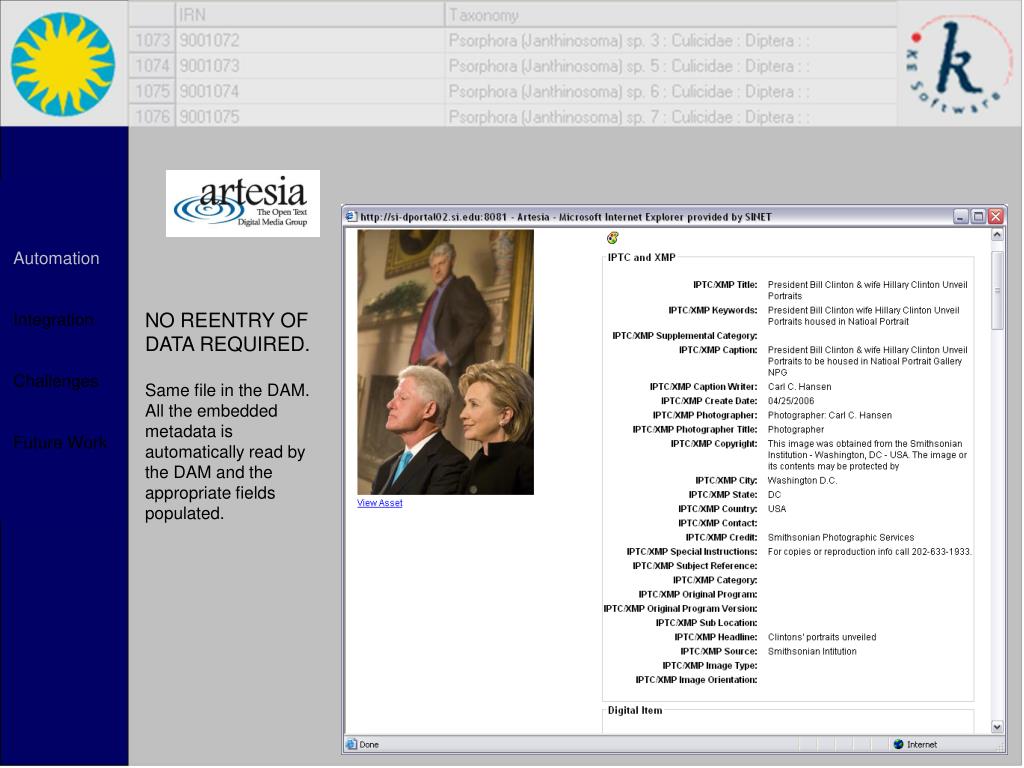Click the IPTC/XMP Caption Writer label
1024x768 pixels.
(x=703, y=387)
